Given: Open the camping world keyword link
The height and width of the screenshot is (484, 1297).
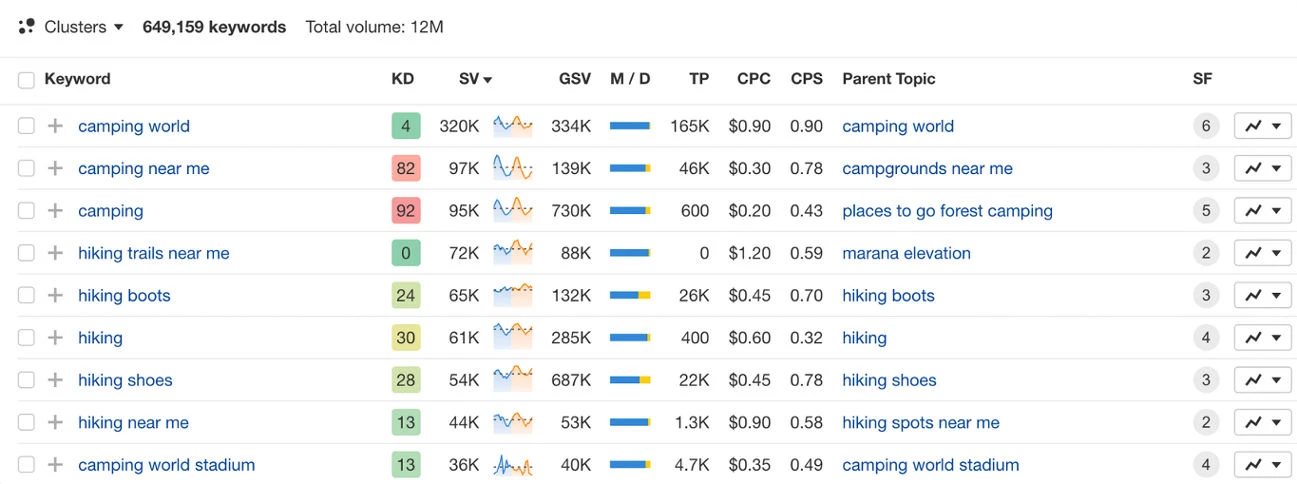Looking at the screenshot, I should tap(134, 126).
